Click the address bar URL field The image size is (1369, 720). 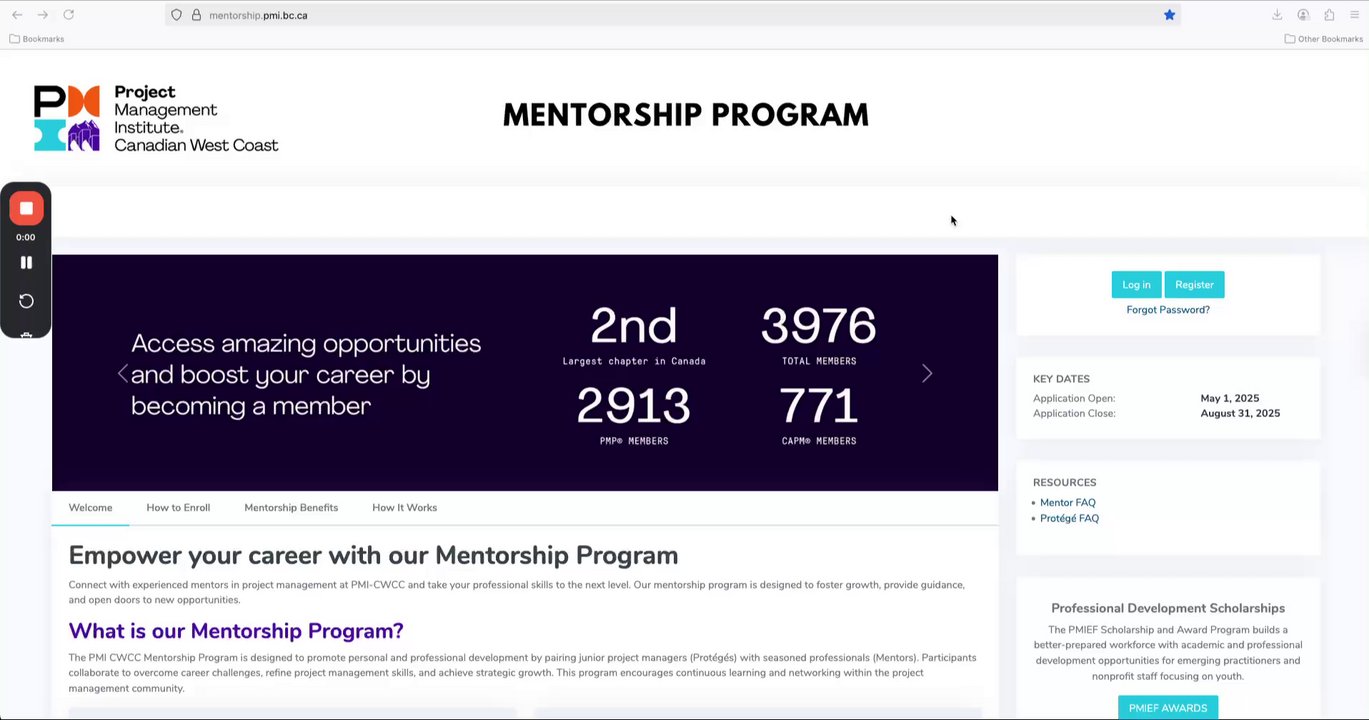(600, 15)
